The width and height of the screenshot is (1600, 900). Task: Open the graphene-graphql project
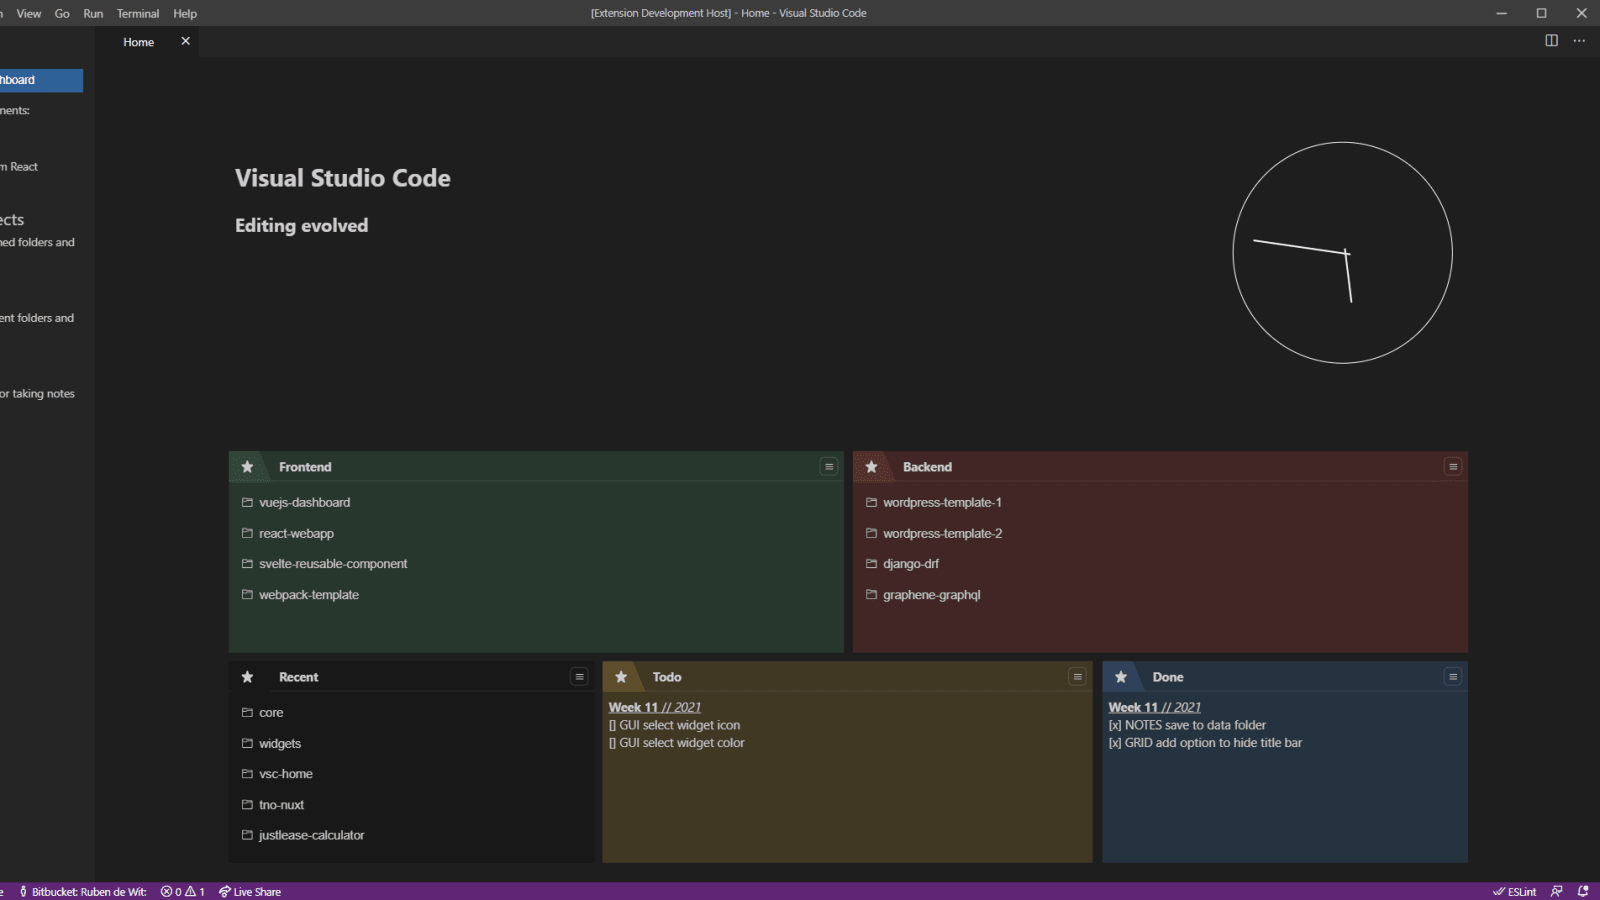[x=931, y=595]
